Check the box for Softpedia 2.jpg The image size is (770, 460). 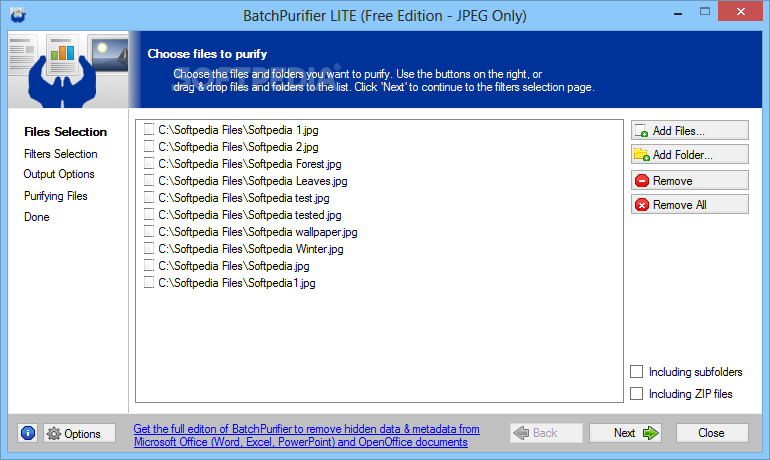pos(149,146)
